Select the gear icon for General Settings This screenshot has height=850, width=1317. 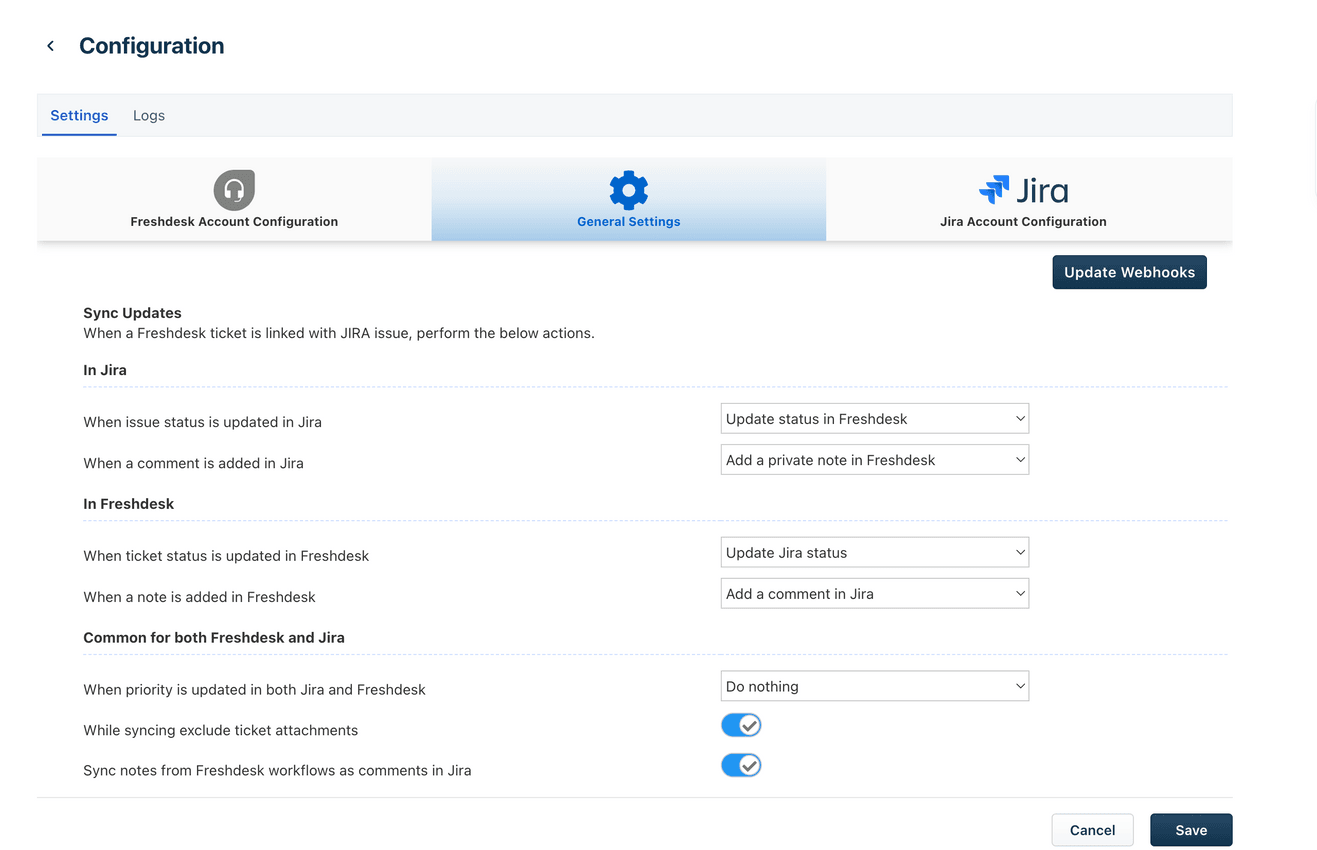pos(628,189)
